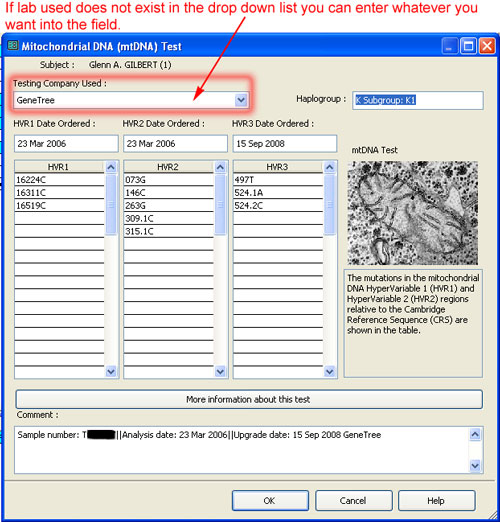Click the HVR1 column header

[x=59, y=167]
